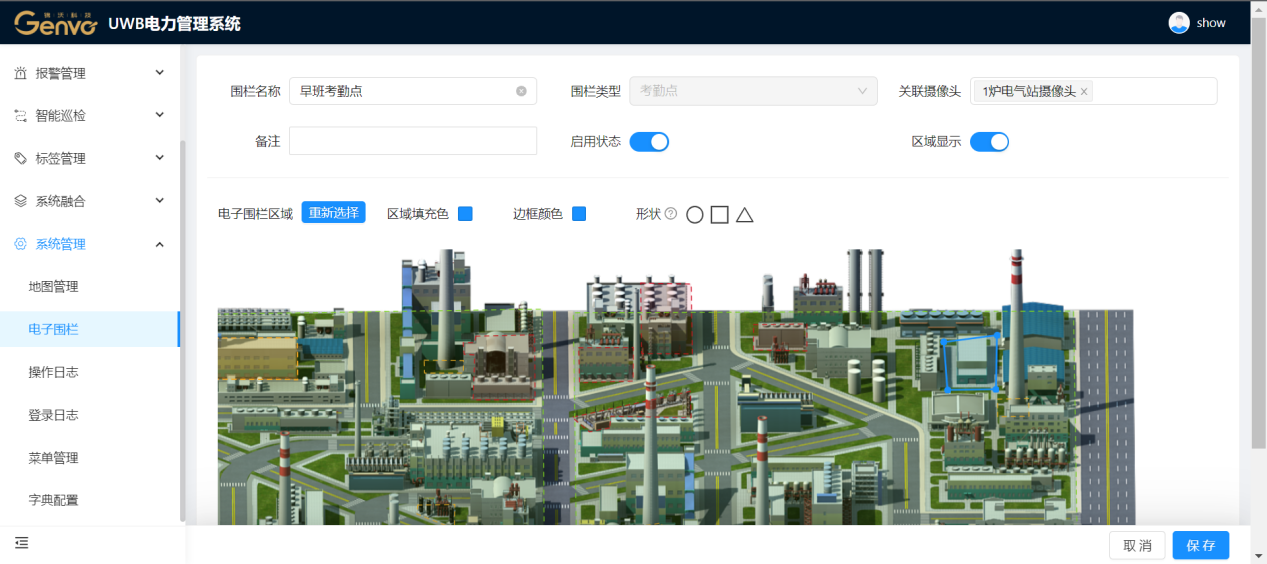1267x564 pixels.
Task: Expand the 智能巡检 menu chevron
Action: tap(160, 115)
